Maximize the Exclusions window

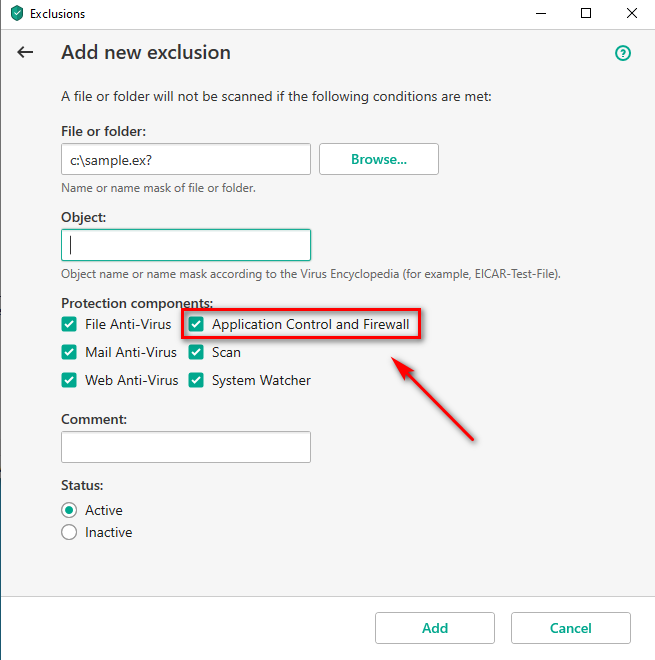pyautogui.click(x=586, y=13)
